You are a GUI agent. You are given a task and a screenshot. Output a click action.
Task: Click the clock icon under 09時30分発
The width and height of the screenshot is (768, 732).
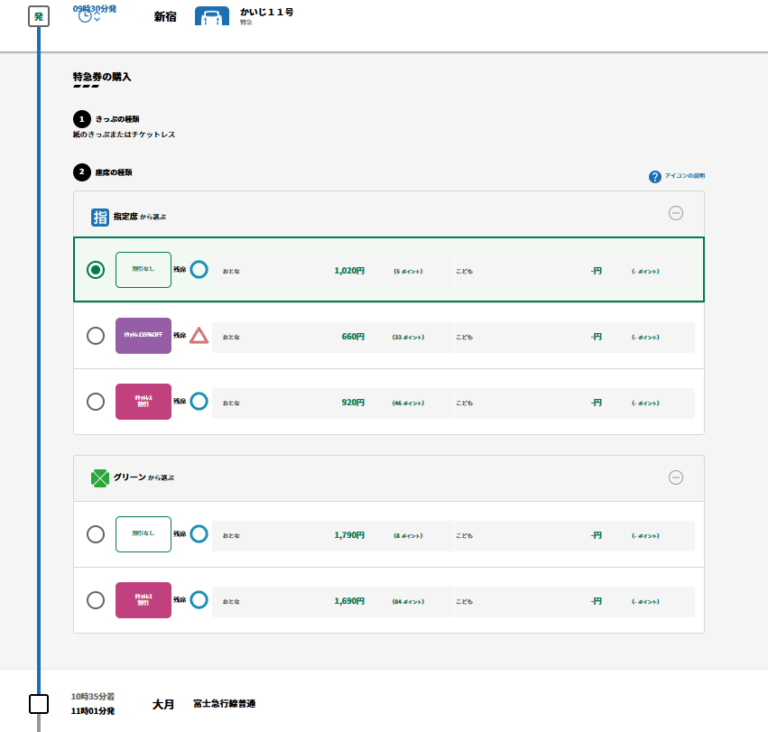[x=85, y=17]
